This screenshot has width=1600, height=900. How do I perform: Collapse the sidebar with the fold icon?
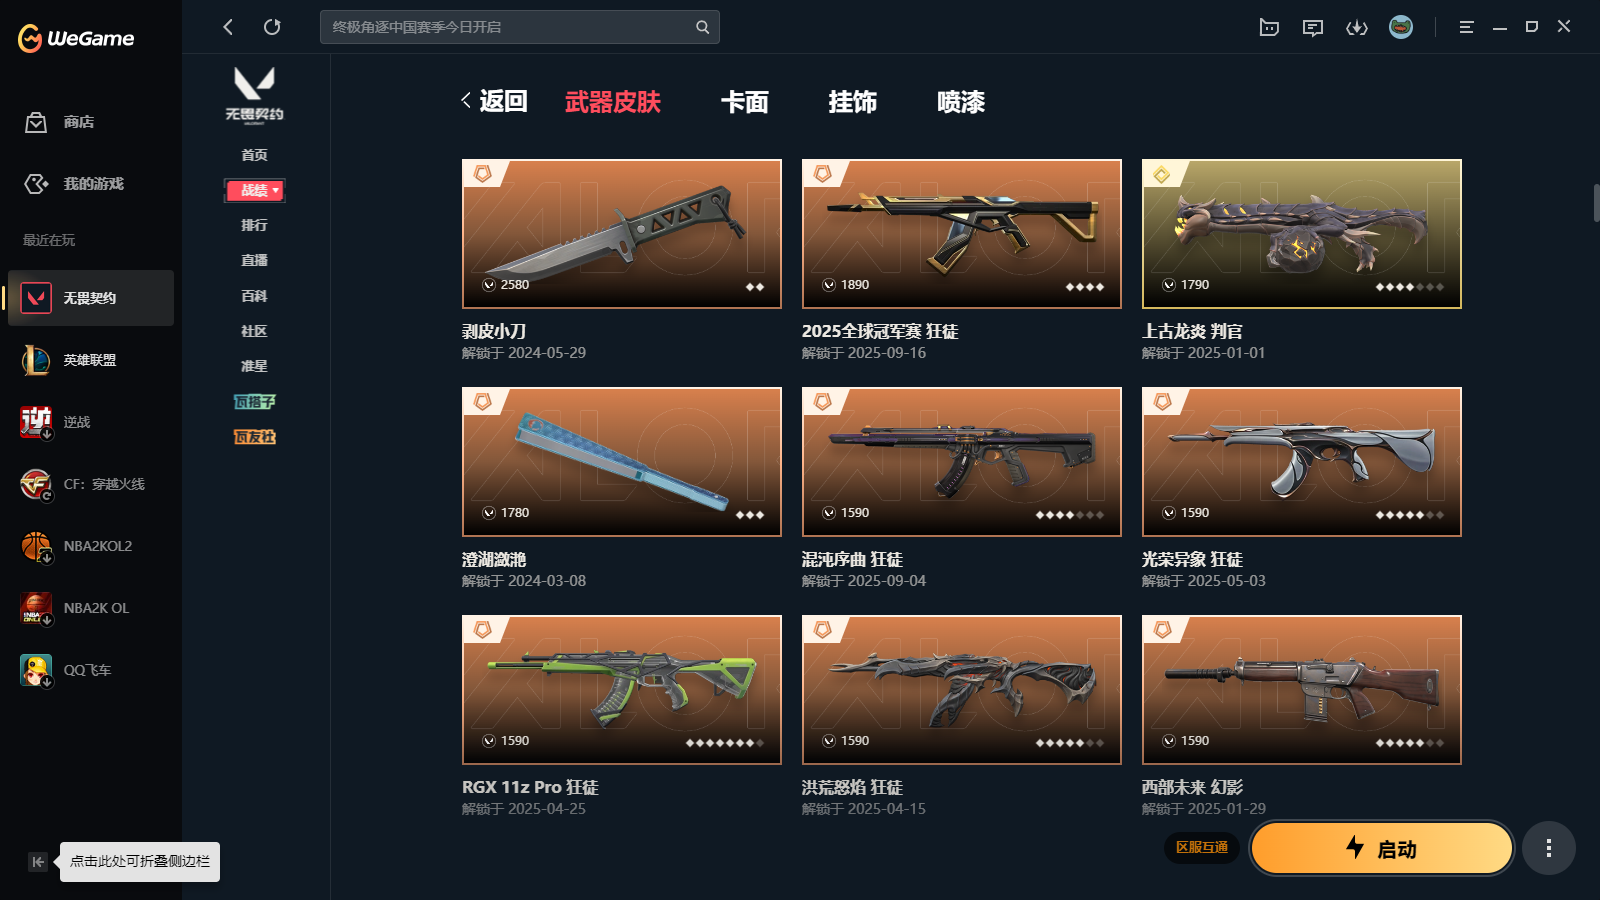tap(38, 862)
